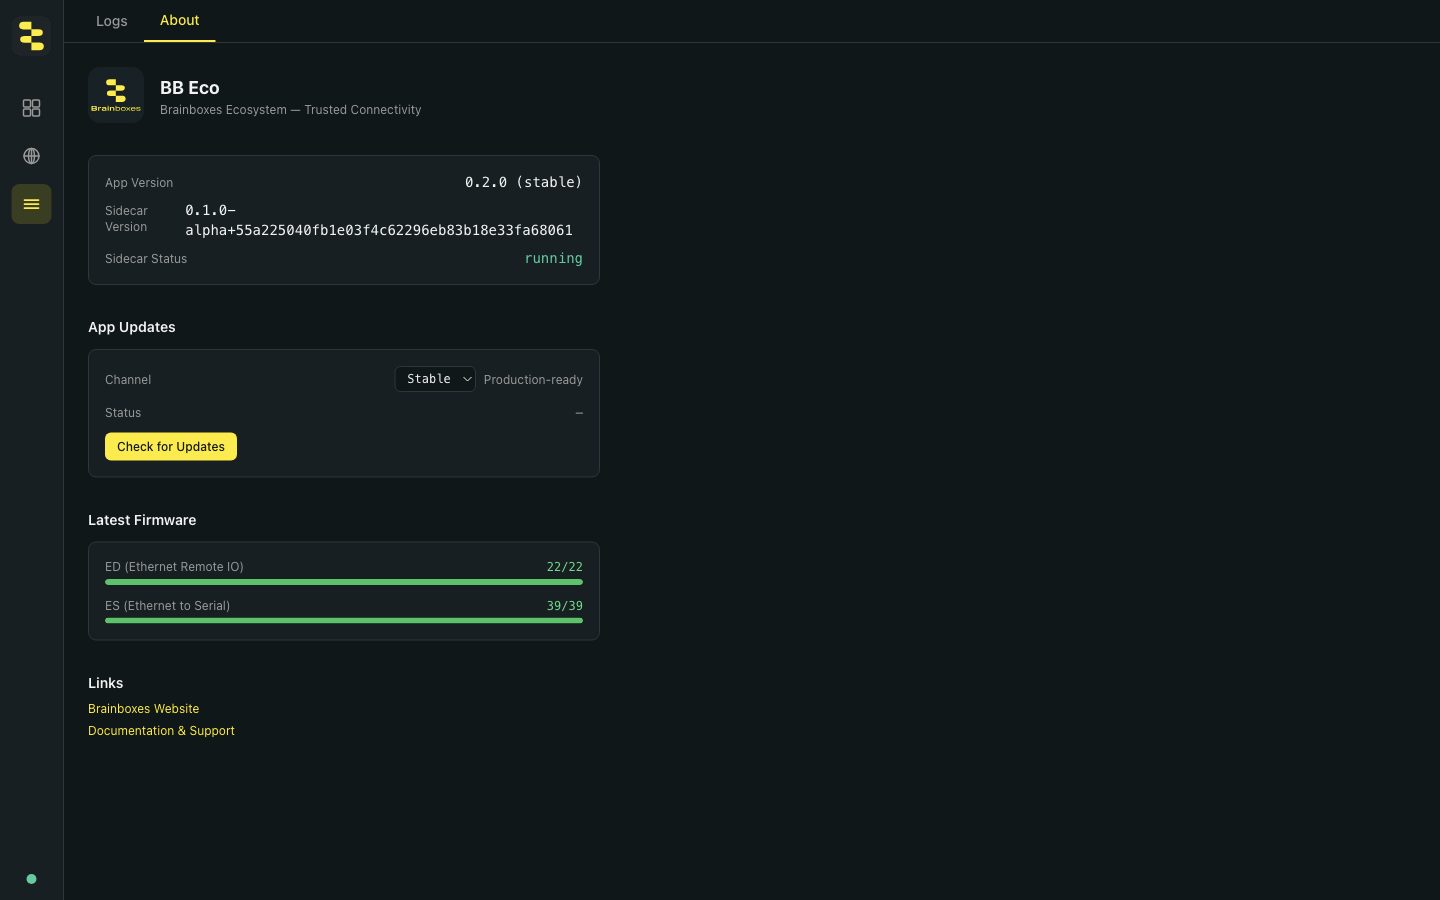Screen dimensions: 1440x900
Task: Click the 'running' sidecar status value
Action: click(x=553, y=258)
